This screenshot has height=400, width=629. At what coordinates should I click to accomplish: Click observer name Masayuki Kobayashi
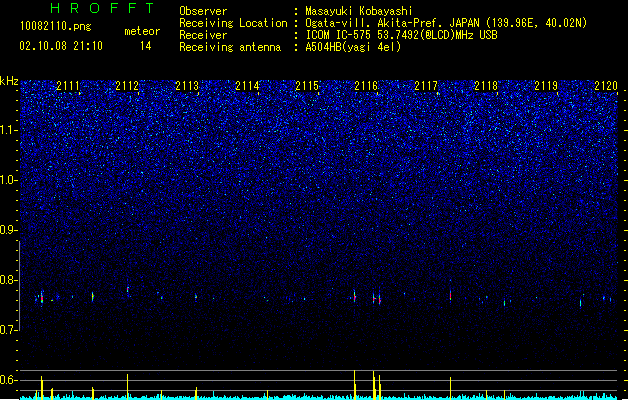point(359,11)
